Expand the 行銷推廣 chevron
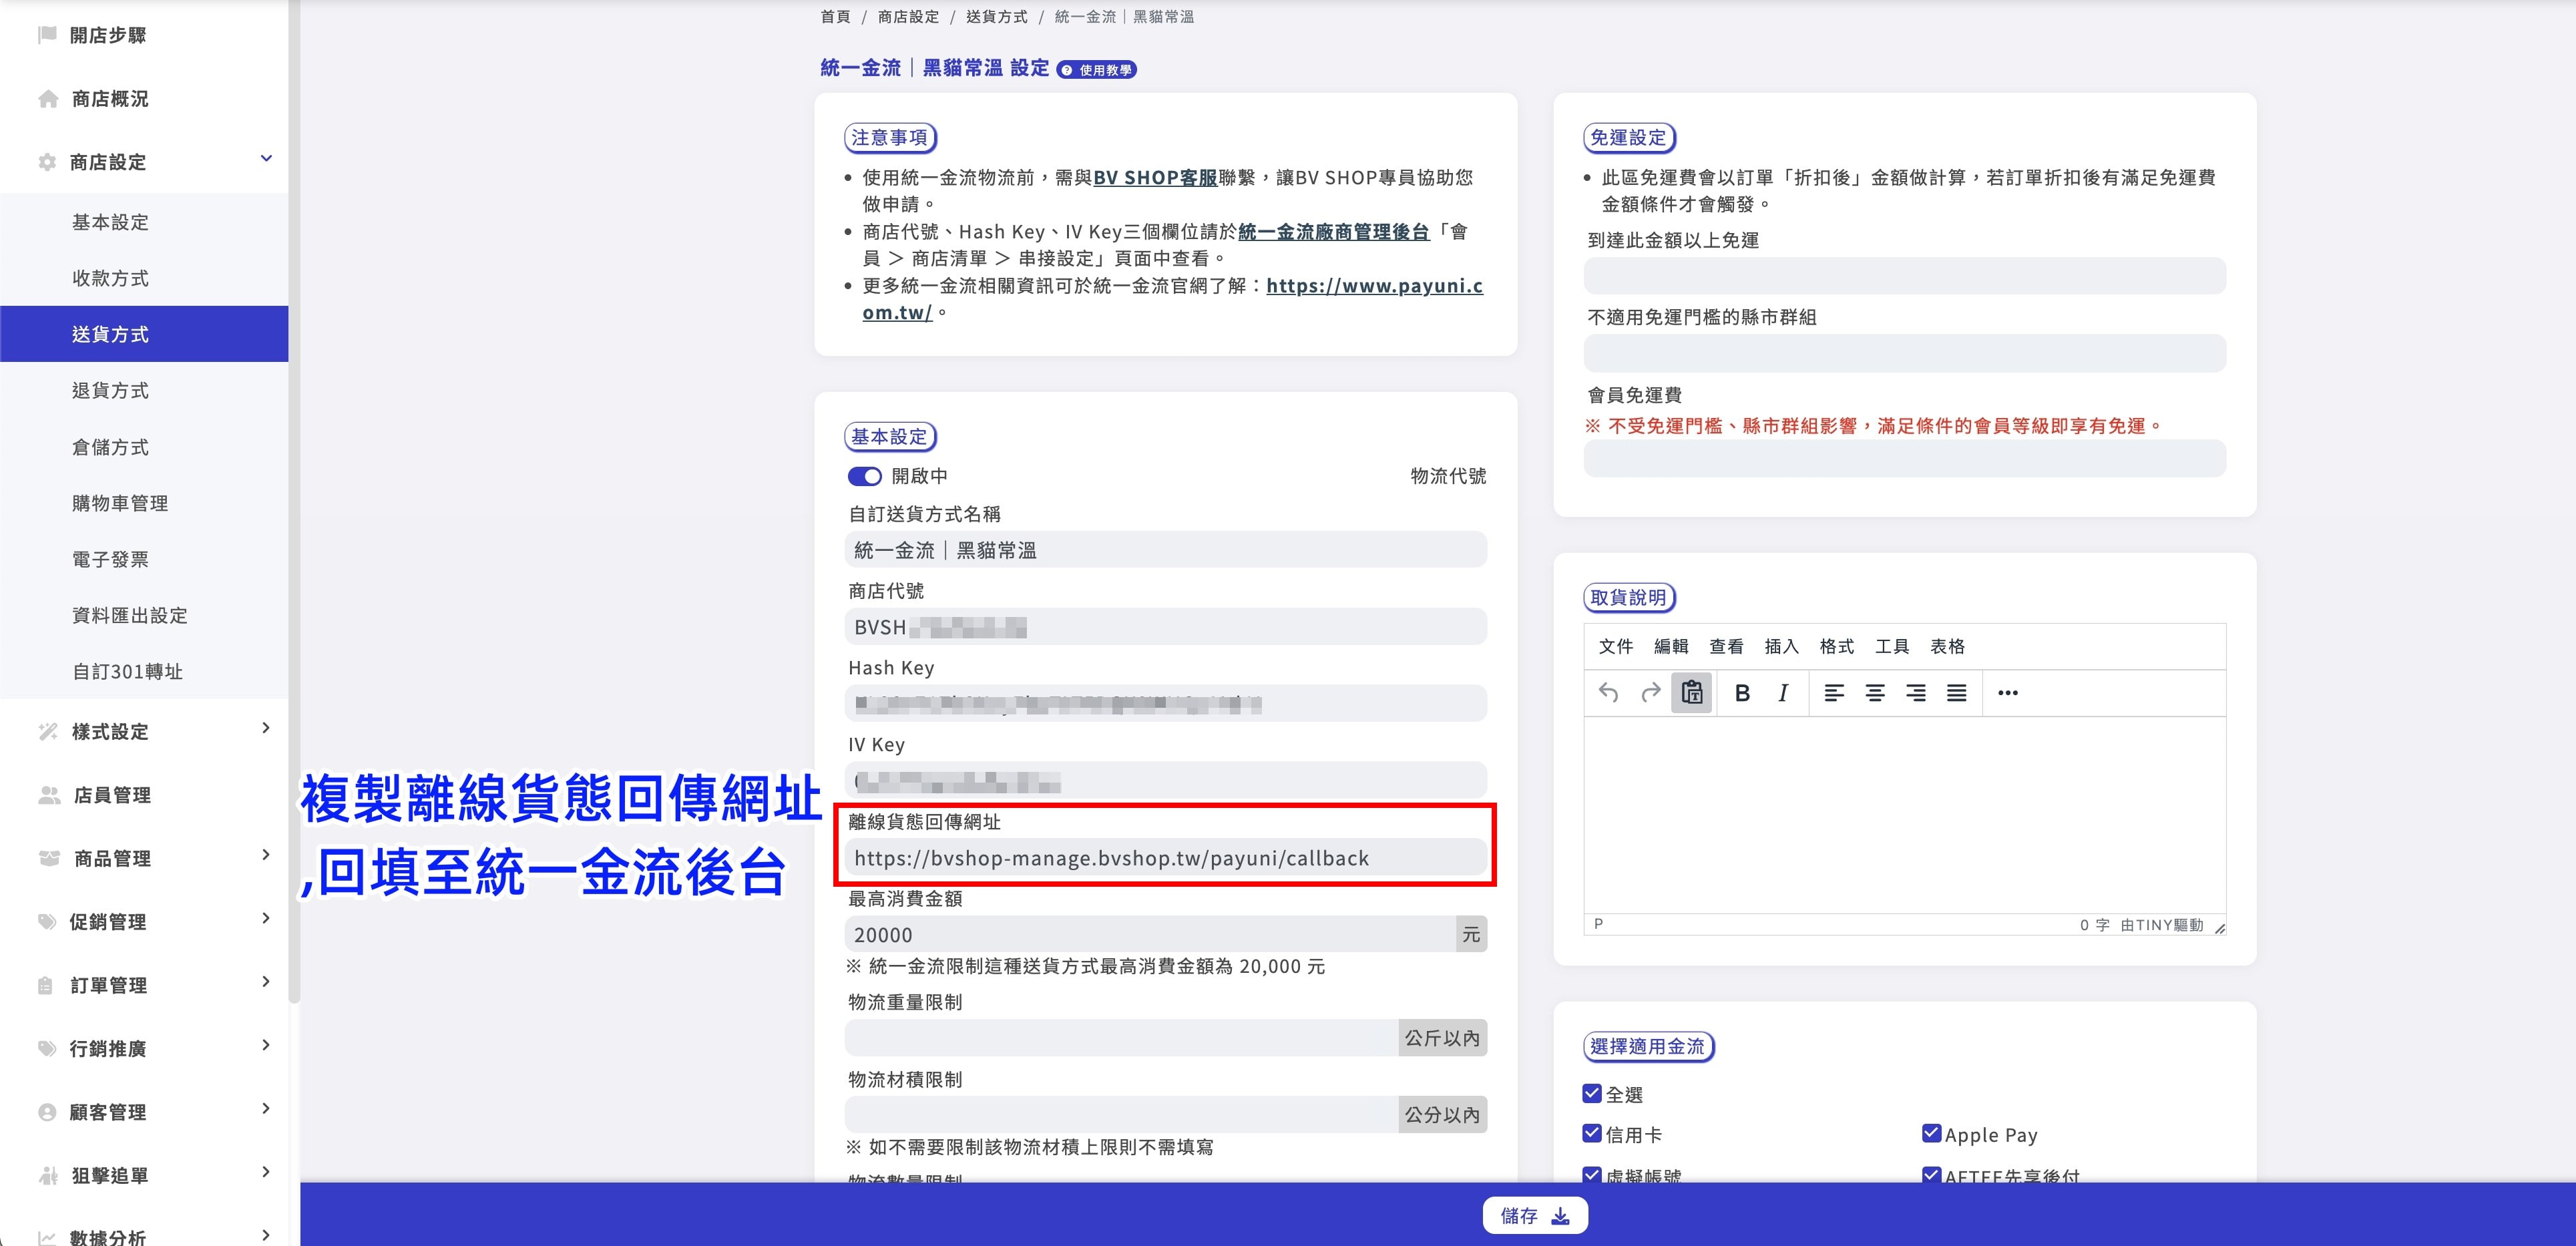2576x1246 pixels. coord(266,1045)
